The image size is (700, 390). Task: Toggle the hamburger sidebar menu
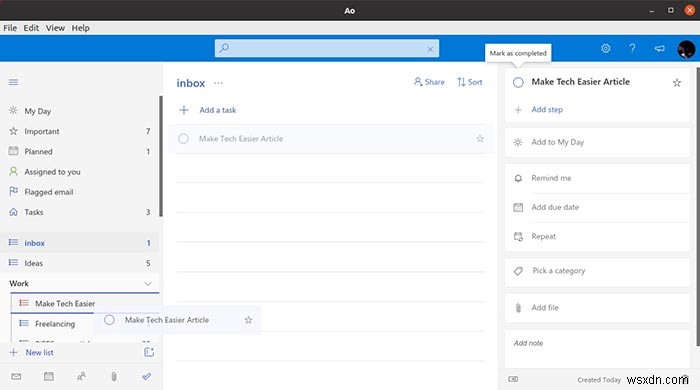coord(13,82)
